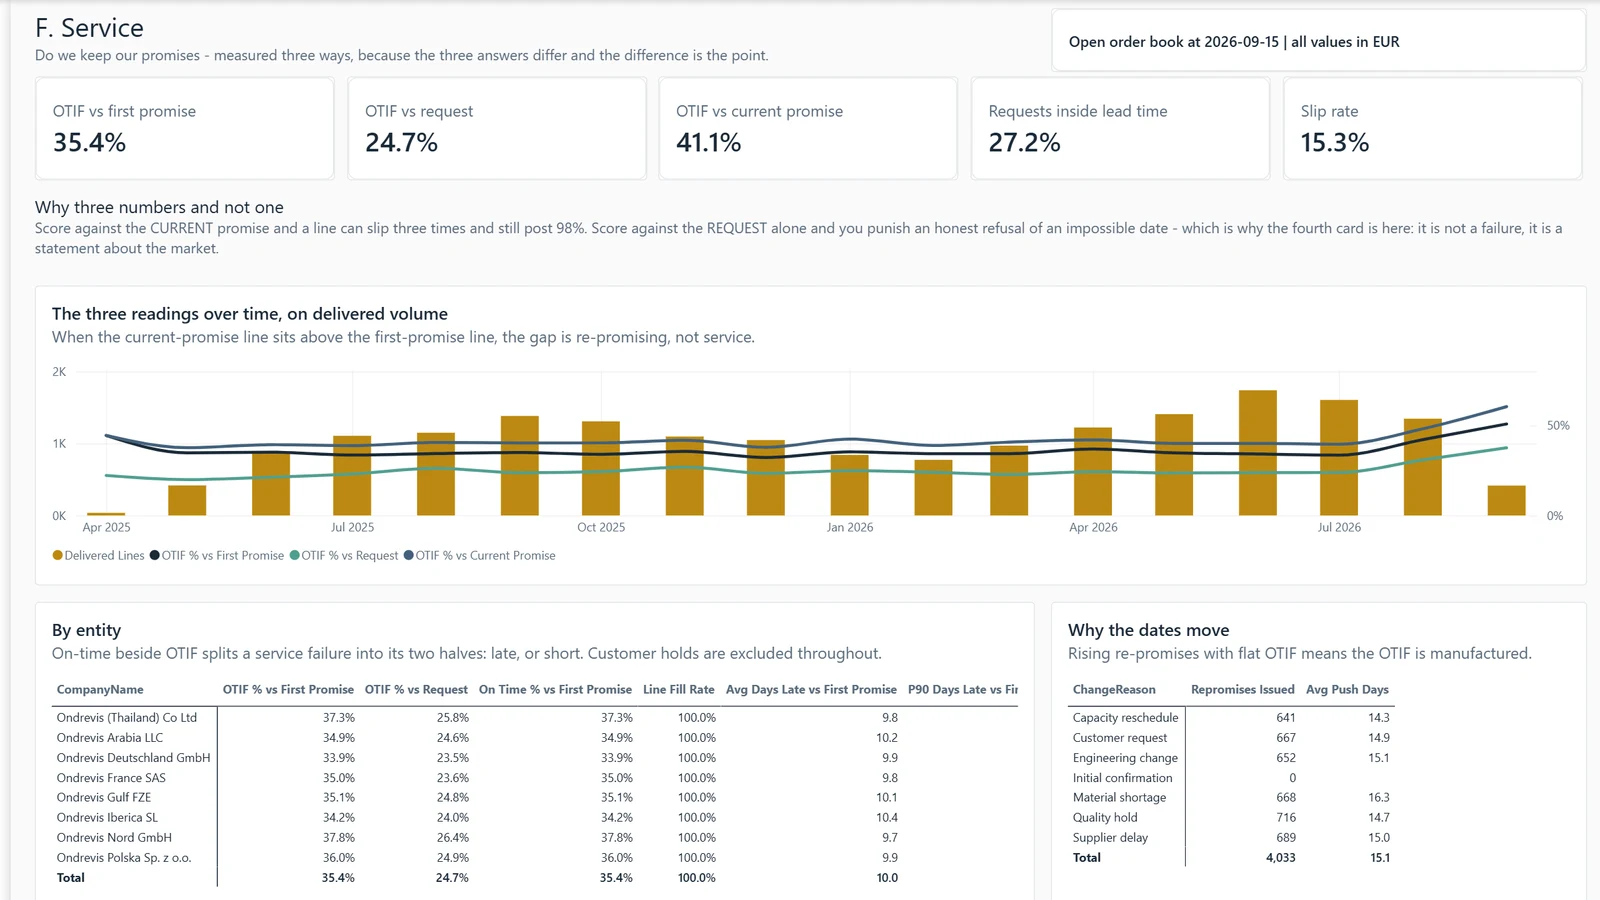1600x900 pixels.
Task: Select the Slip rate 15.3% card
Action: tap(1432, 129)
